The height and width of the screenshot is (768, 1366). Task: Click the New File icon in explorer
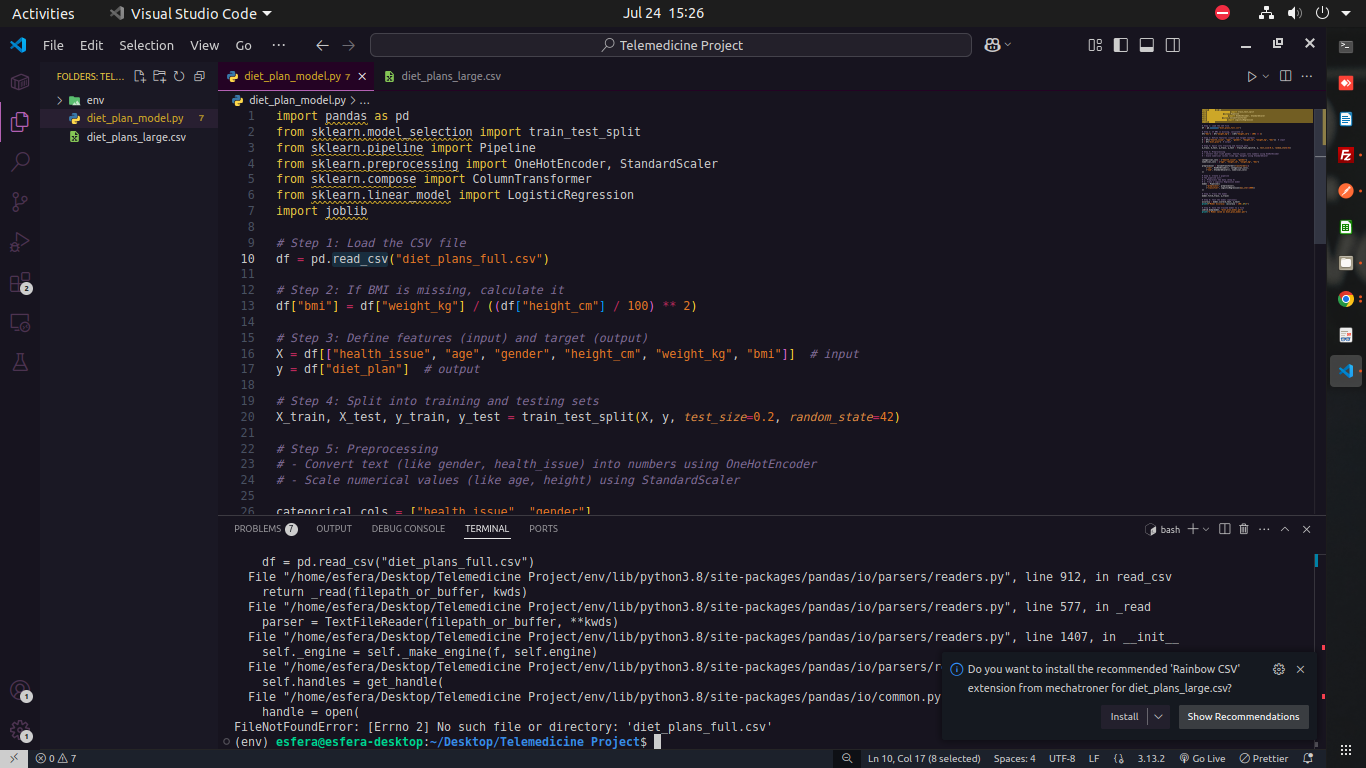tap(140, 76)
